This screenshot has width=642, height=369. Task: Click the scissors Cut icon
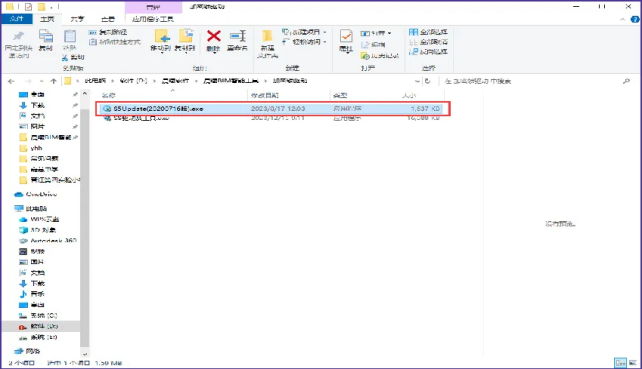point(65,57)
